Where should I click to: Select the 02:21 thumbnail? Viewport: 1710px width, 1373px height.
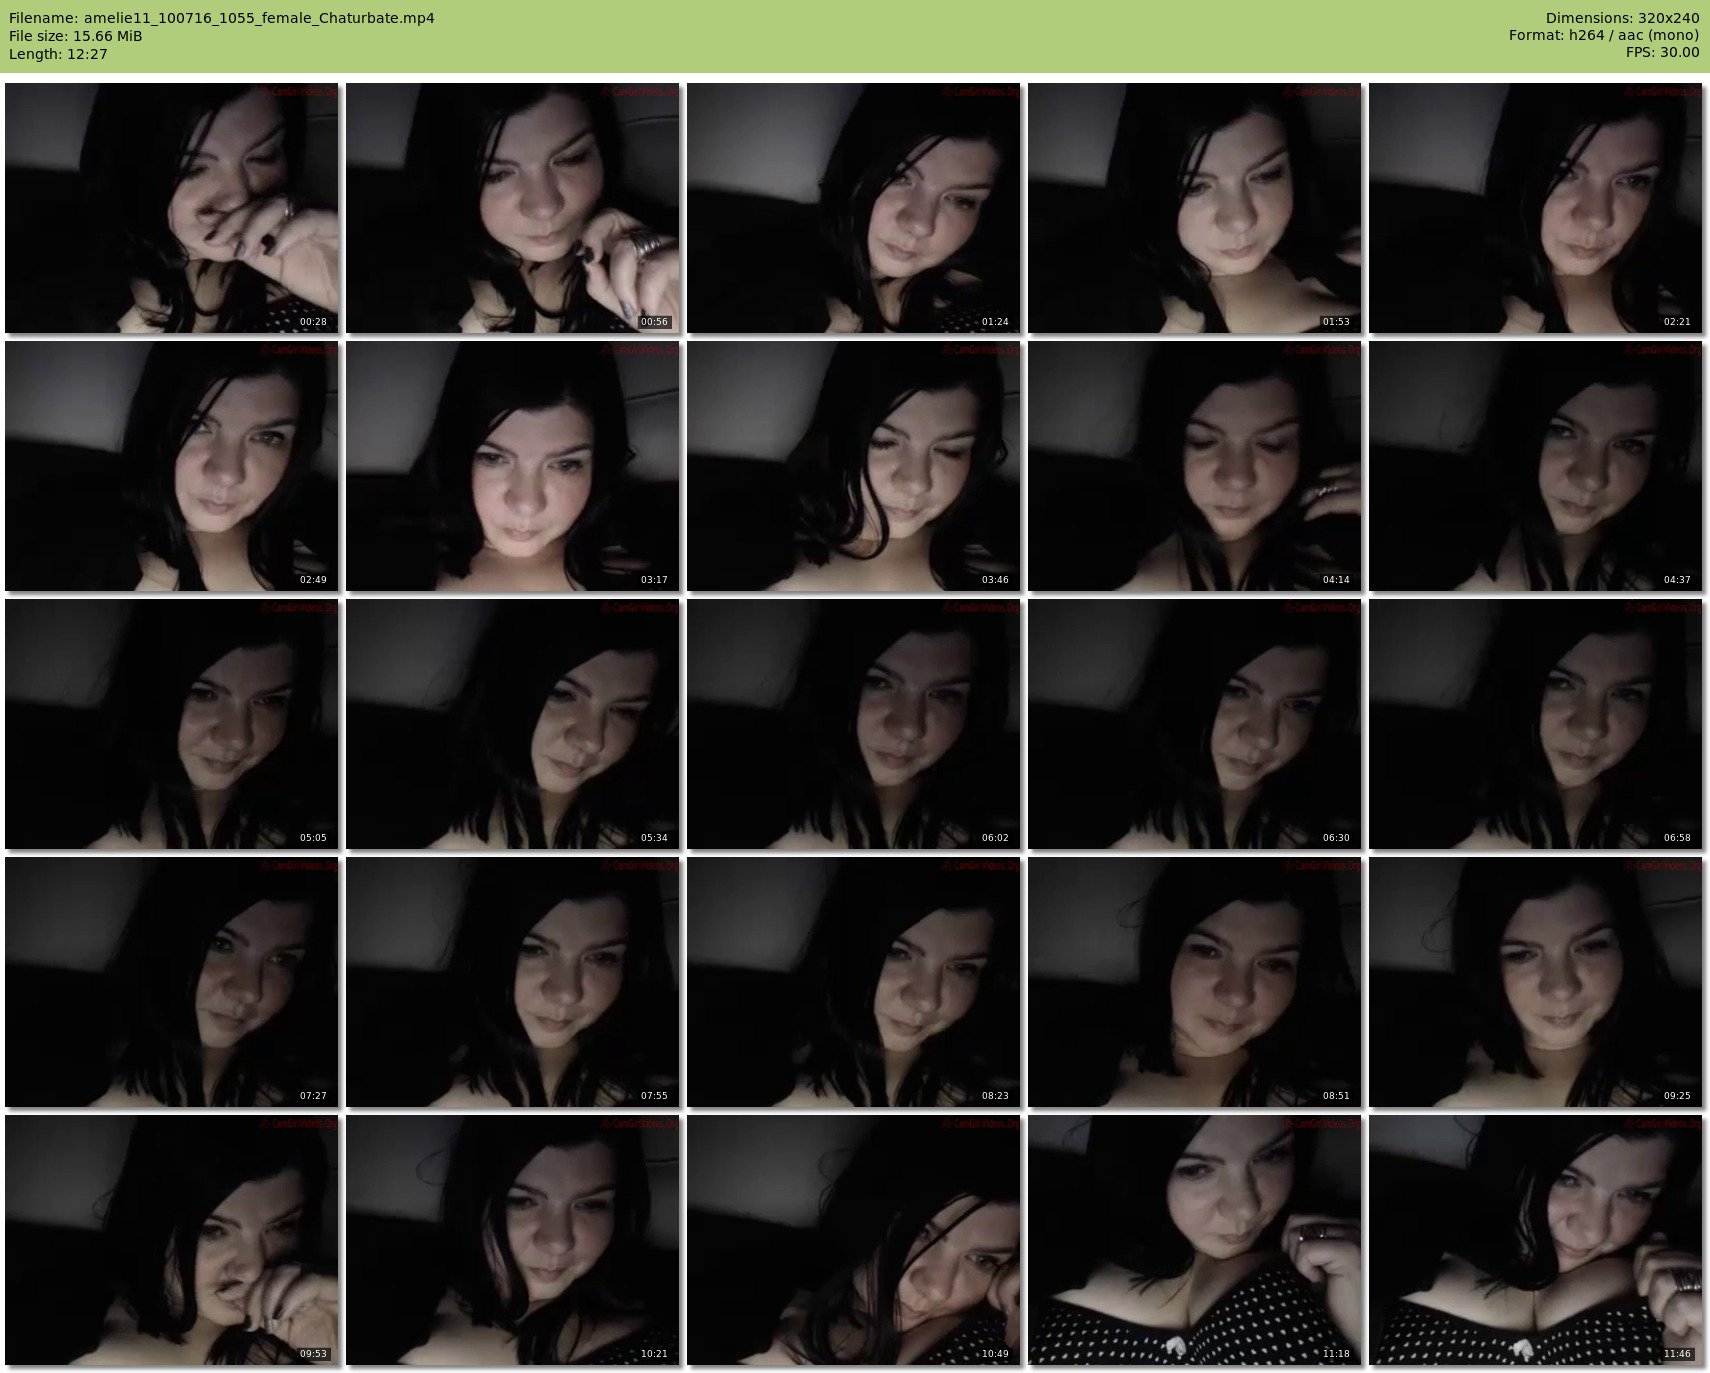point(1536,208)
